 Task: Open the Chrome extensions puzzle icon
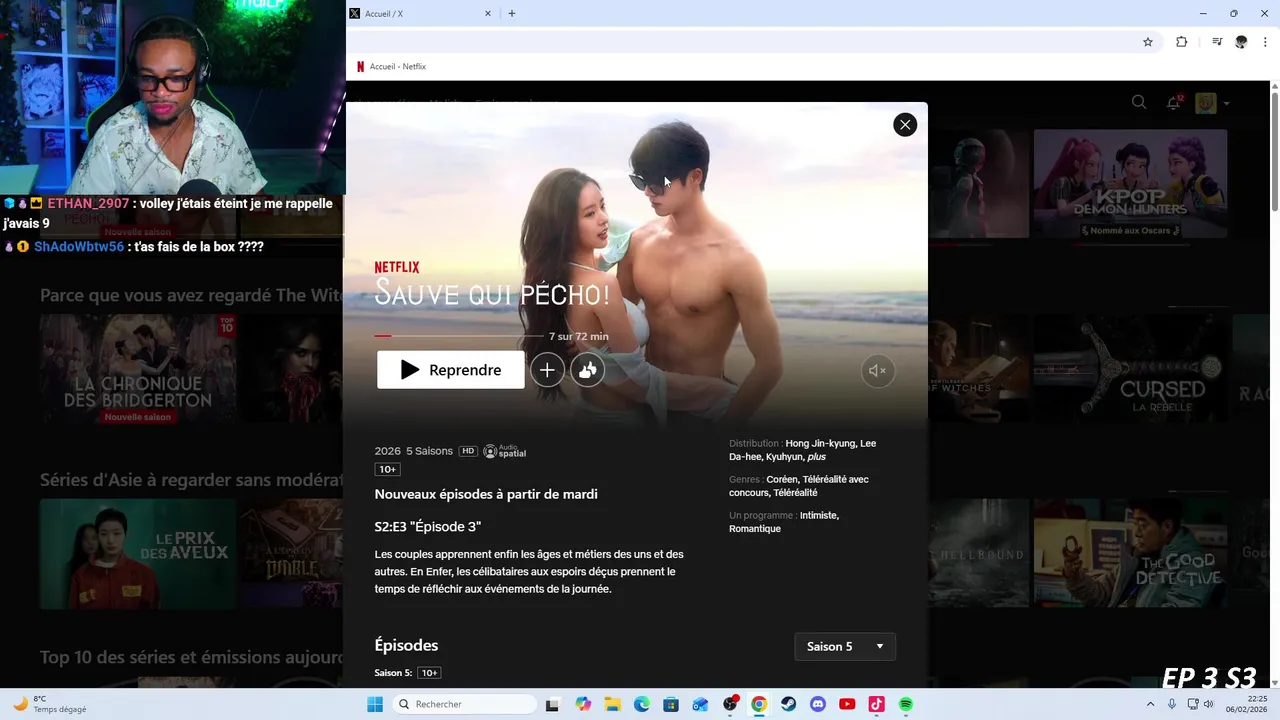point(1181,42)
